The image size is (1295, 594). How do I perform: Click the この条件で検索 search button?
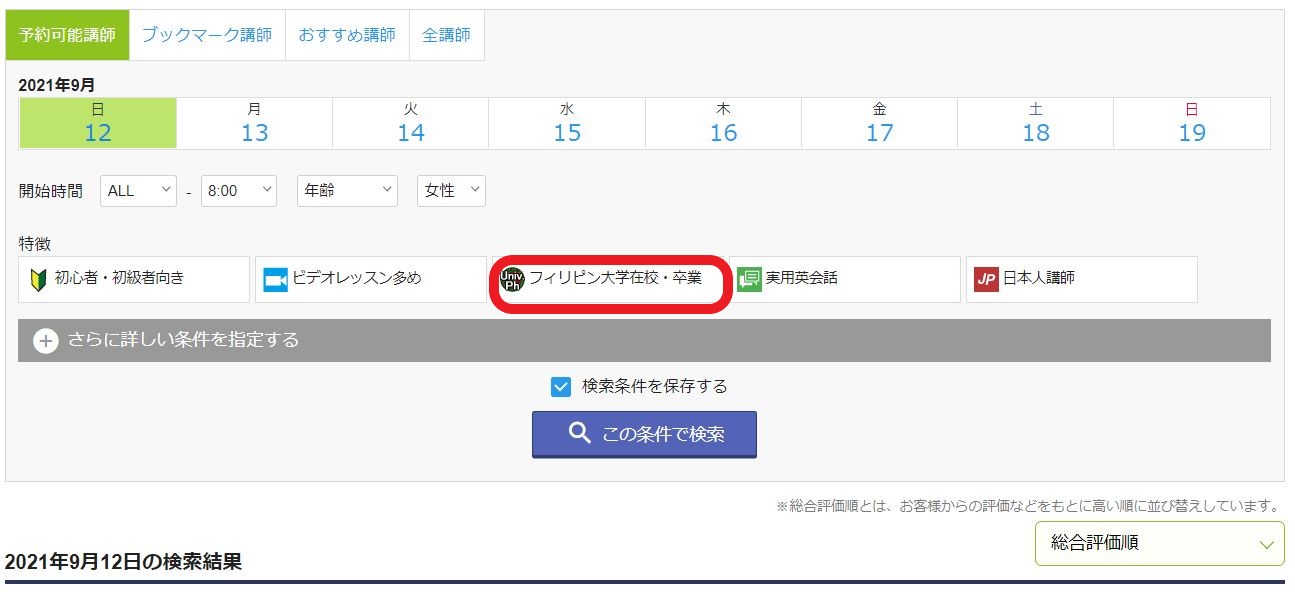[x=644, y=434]
